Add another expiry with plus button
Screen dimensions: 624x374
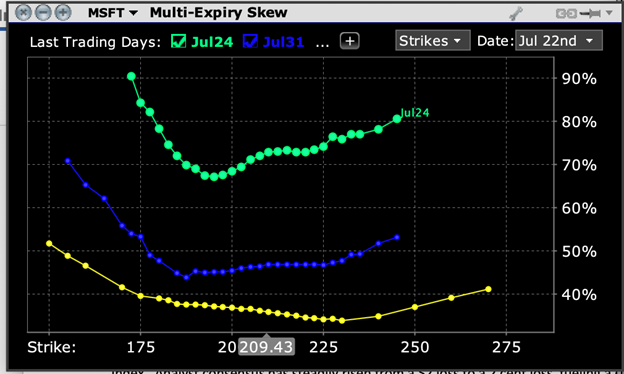tap(350, 41)
